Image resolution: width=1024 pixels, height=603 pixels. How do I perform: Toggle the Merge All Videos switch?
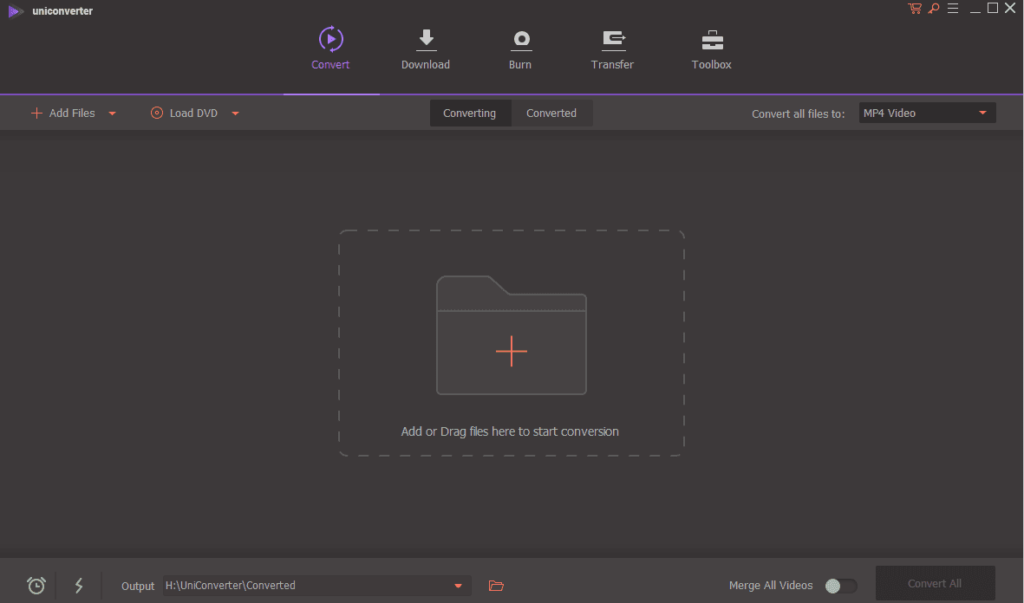[x=840, y=586]
